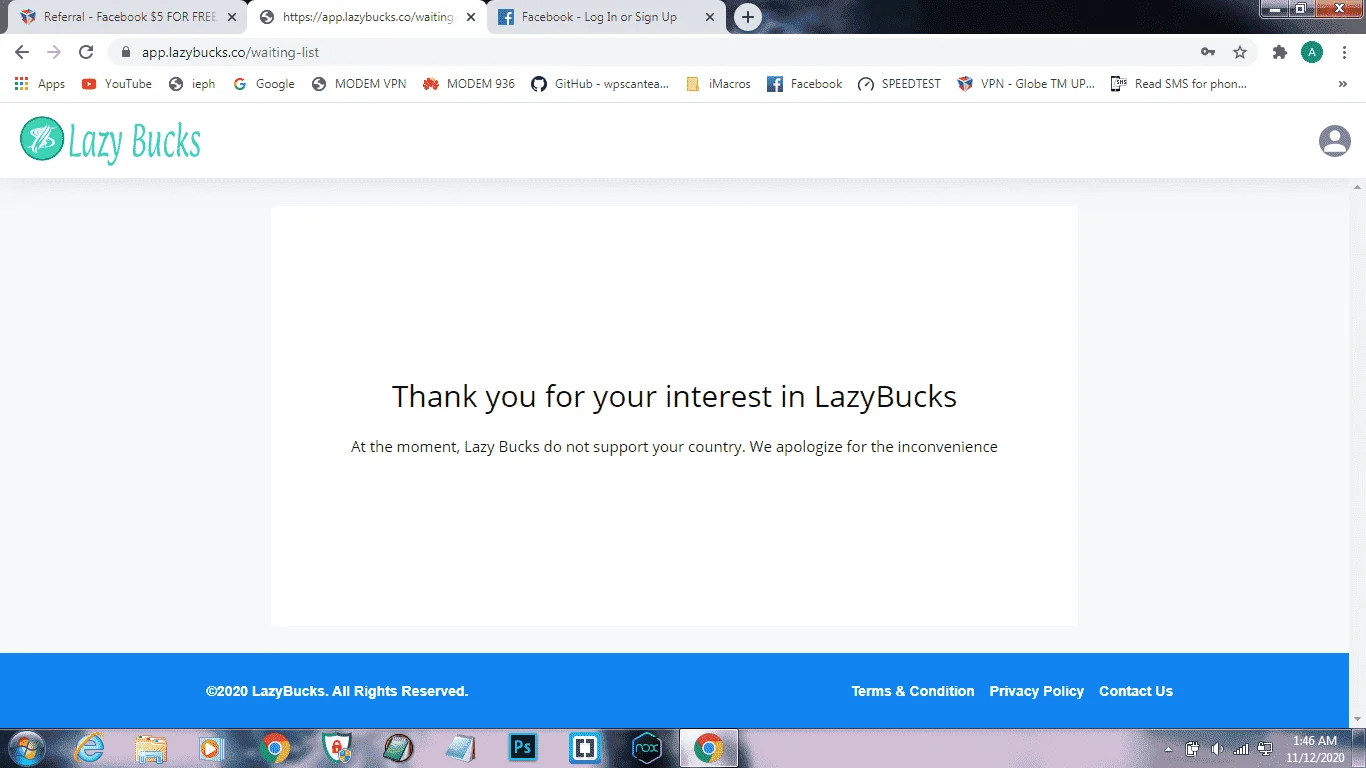The height and width of the screenshot is (768, 1366).
Task: Open the Privacy Policy footer link
Action: click(1036, 691)
